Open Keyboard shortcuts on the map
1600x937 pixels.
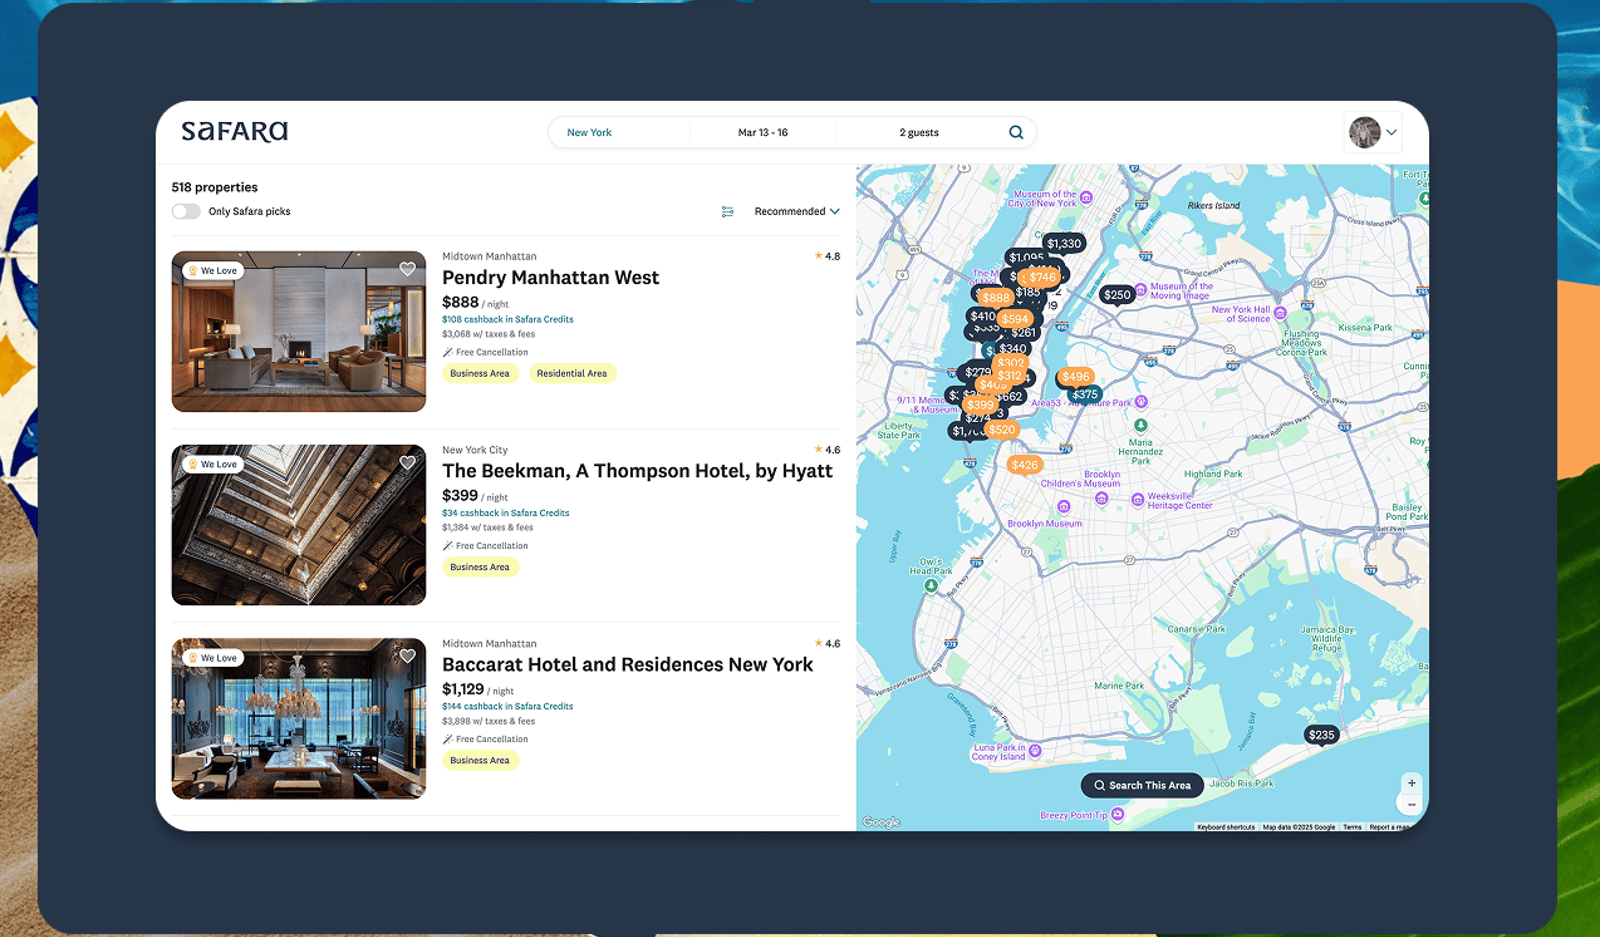[x=1225, y=827]
